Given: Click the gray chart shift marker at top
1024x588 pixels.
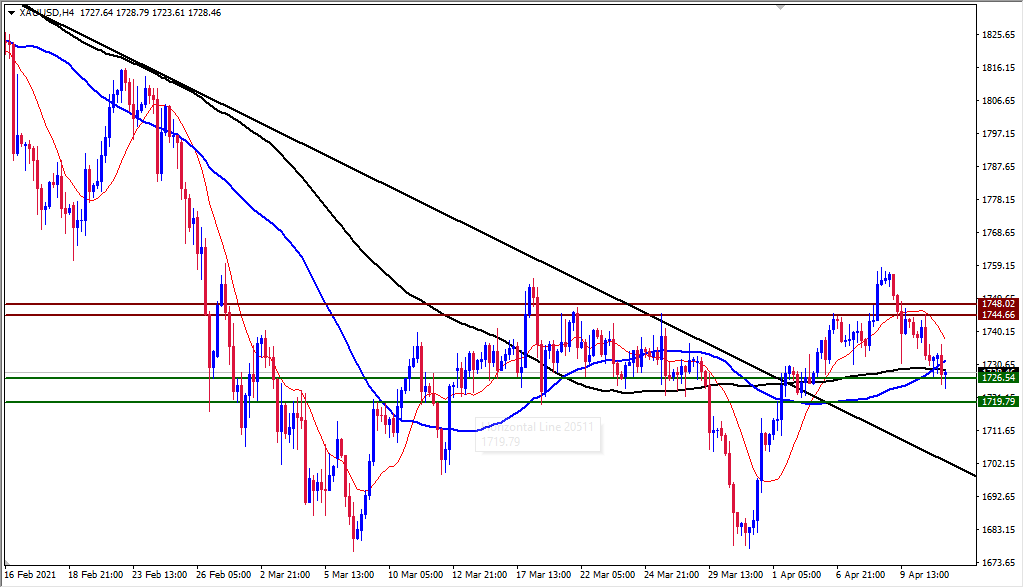Looking at the screenshot, I should pos(780,7).
